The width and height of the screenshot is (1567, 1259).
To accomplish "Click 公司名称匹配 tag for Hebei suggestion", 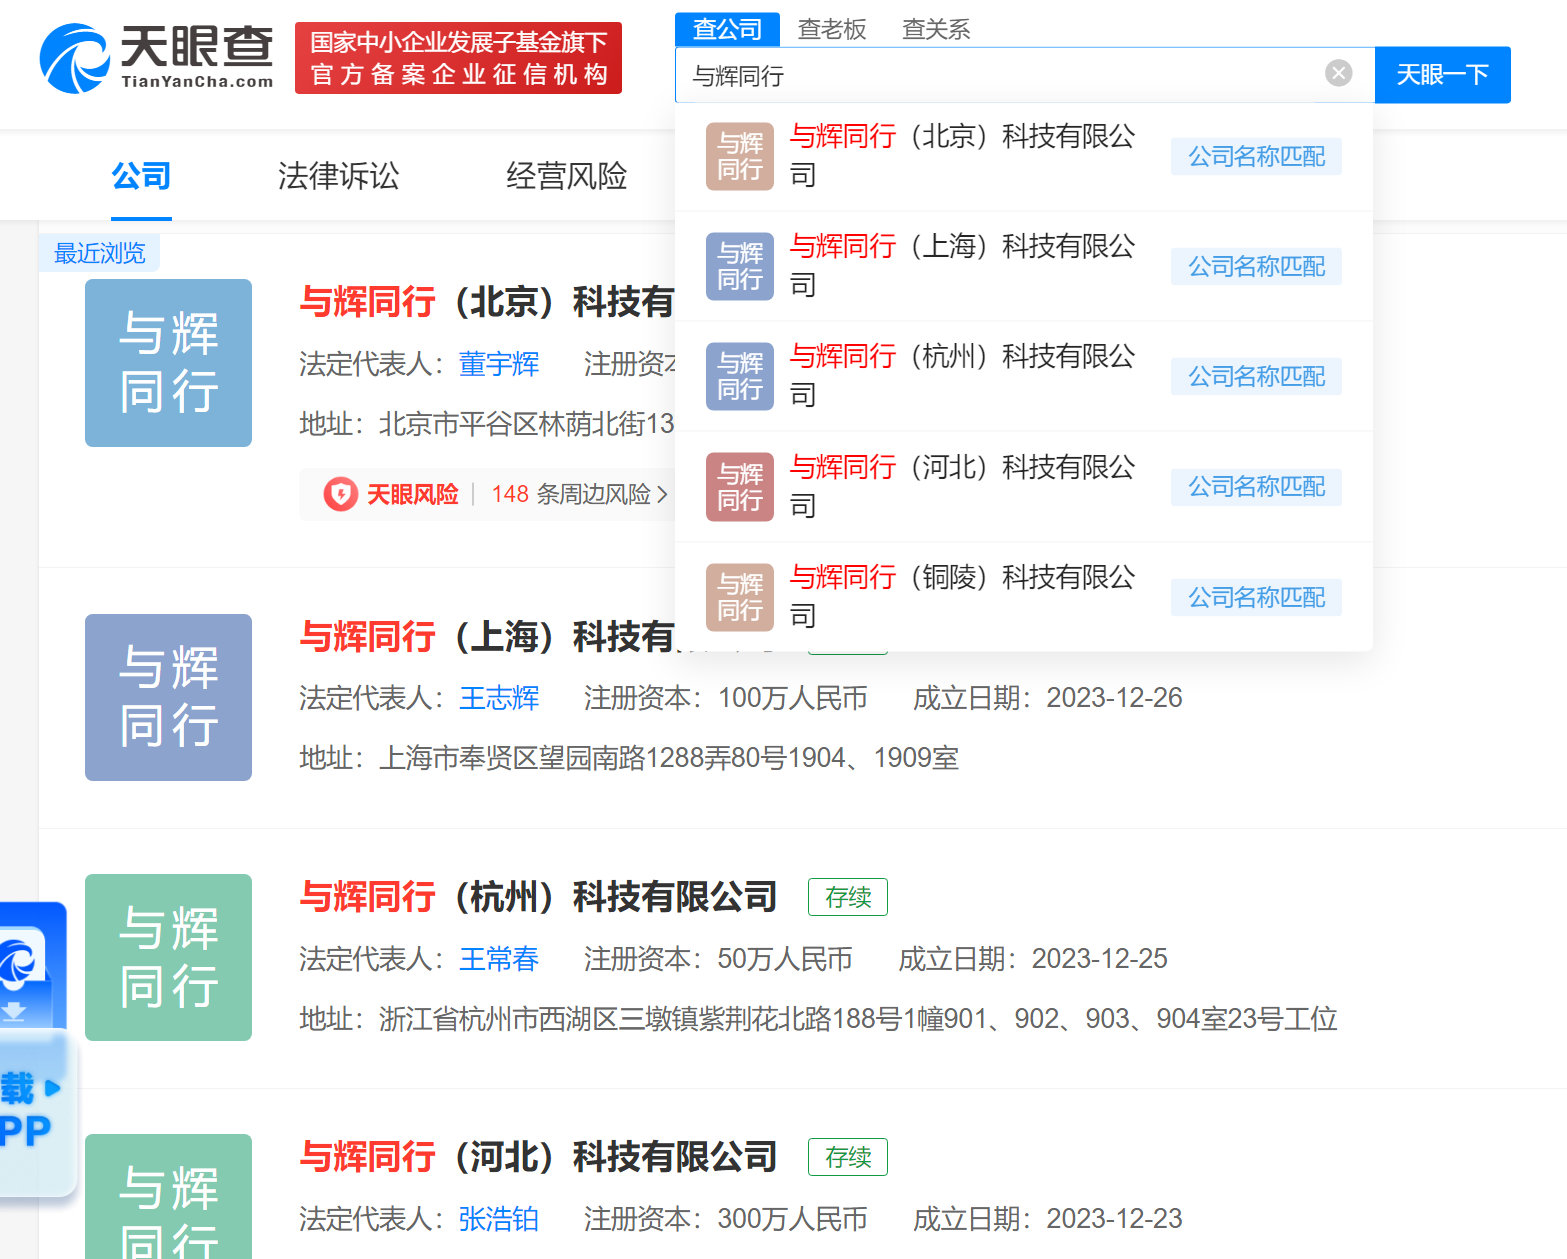I will tap(1256, 486).
